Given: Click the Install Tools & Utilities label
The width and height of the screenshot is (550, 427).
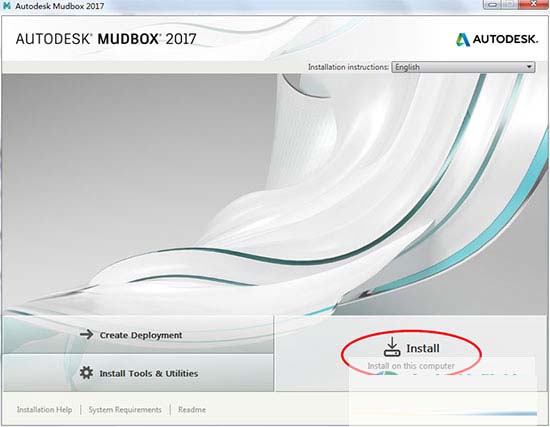Looking at the screenshot, I should (149, 373).
